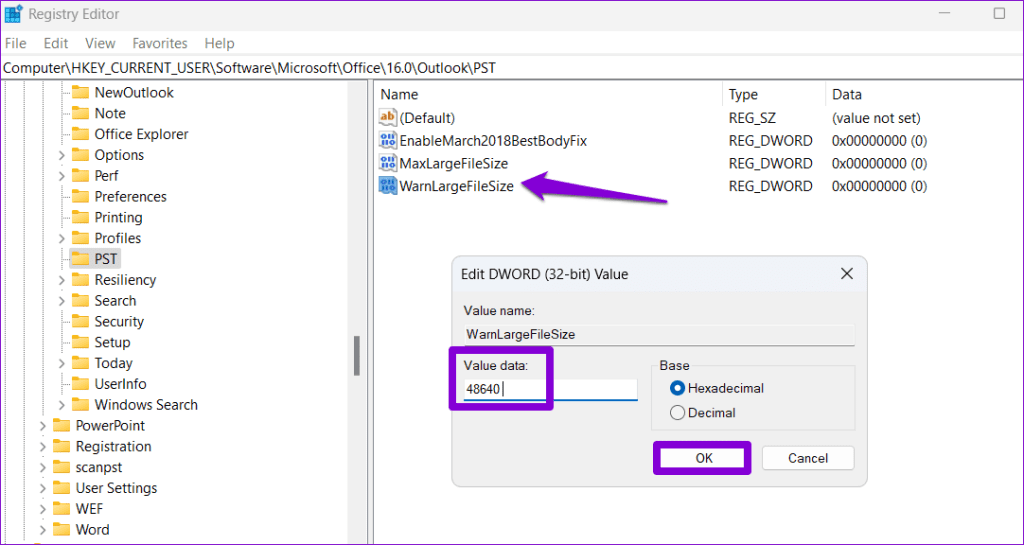The height and width of the screenshot is (545, 1024).
Task: Click the Profiles folder icon
Action: tap(80, 238)
